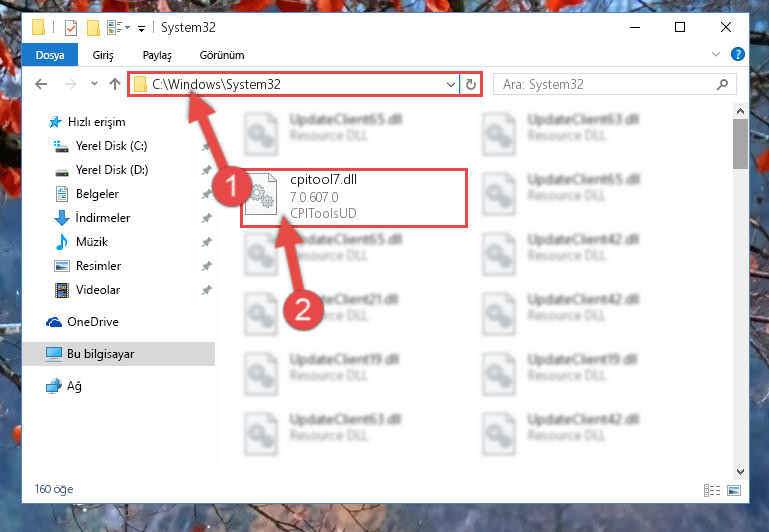Open recent locations dropdown arrow

pyautogui.click(x=94, y=84)
